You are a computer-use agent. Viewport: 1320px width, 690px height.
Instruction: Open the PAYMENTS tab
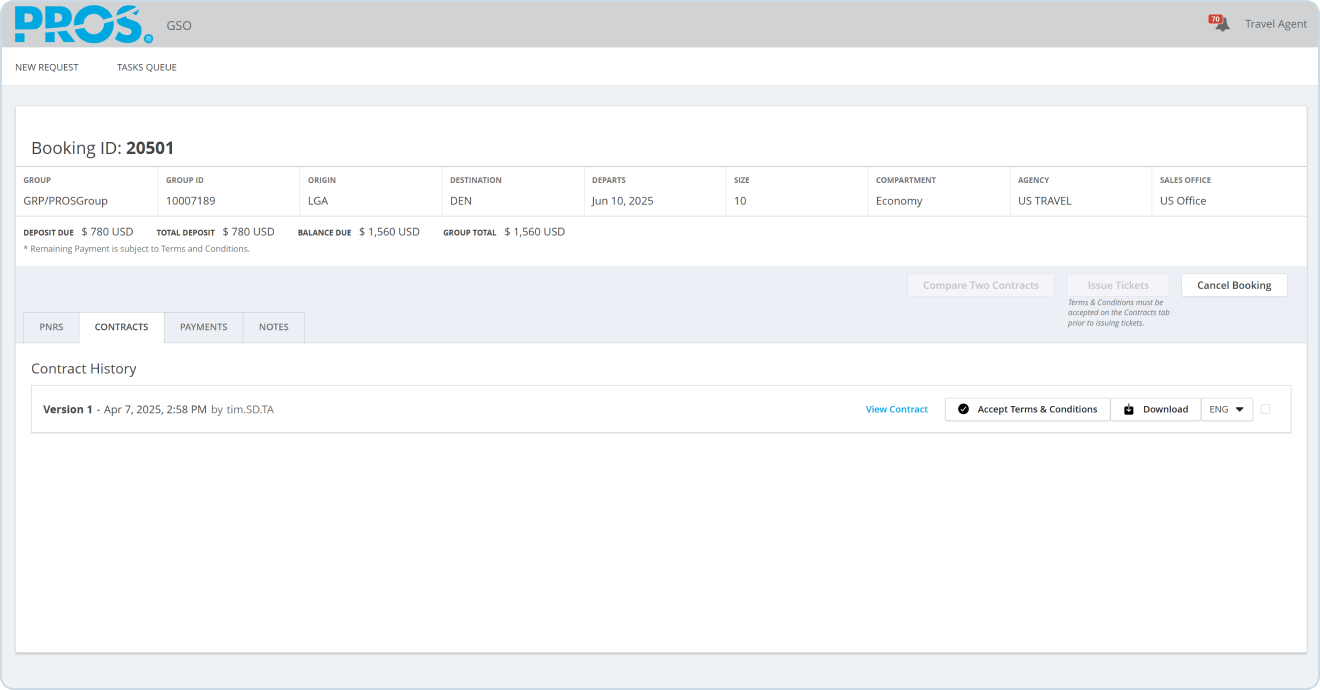[x=203, y=327]
